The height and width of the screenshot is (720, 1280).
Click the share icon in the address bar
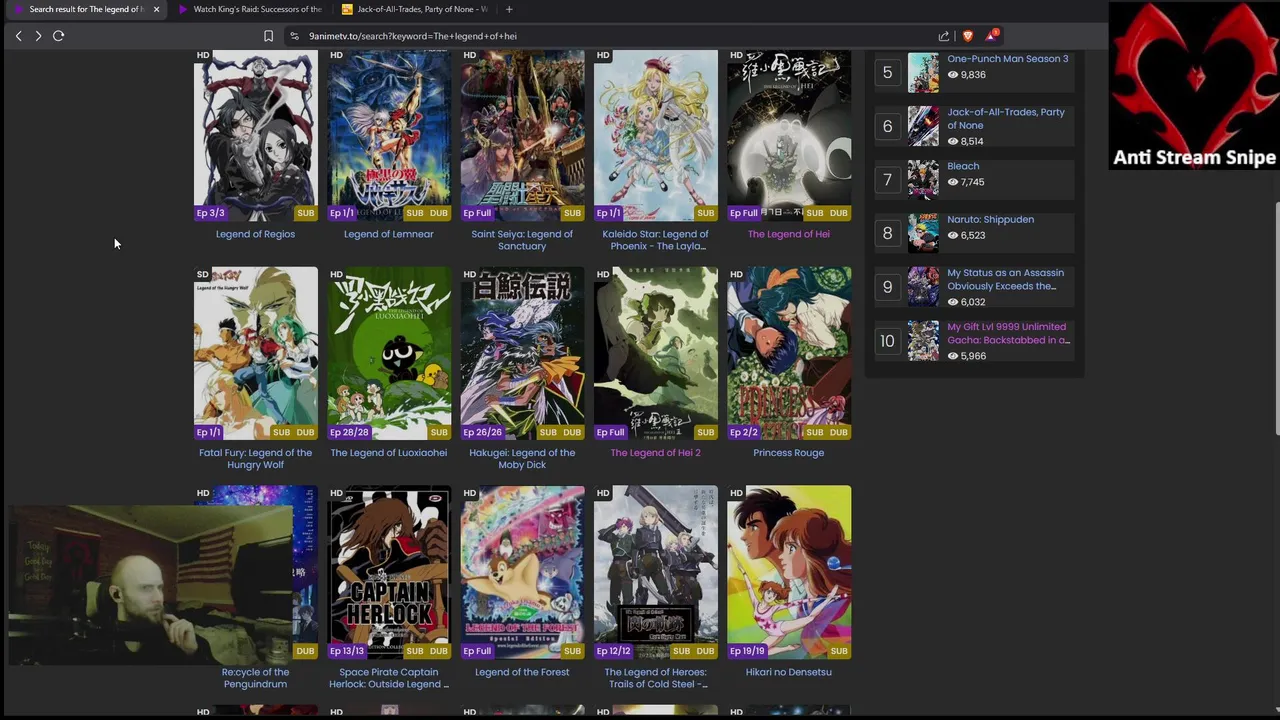point(943,36)
